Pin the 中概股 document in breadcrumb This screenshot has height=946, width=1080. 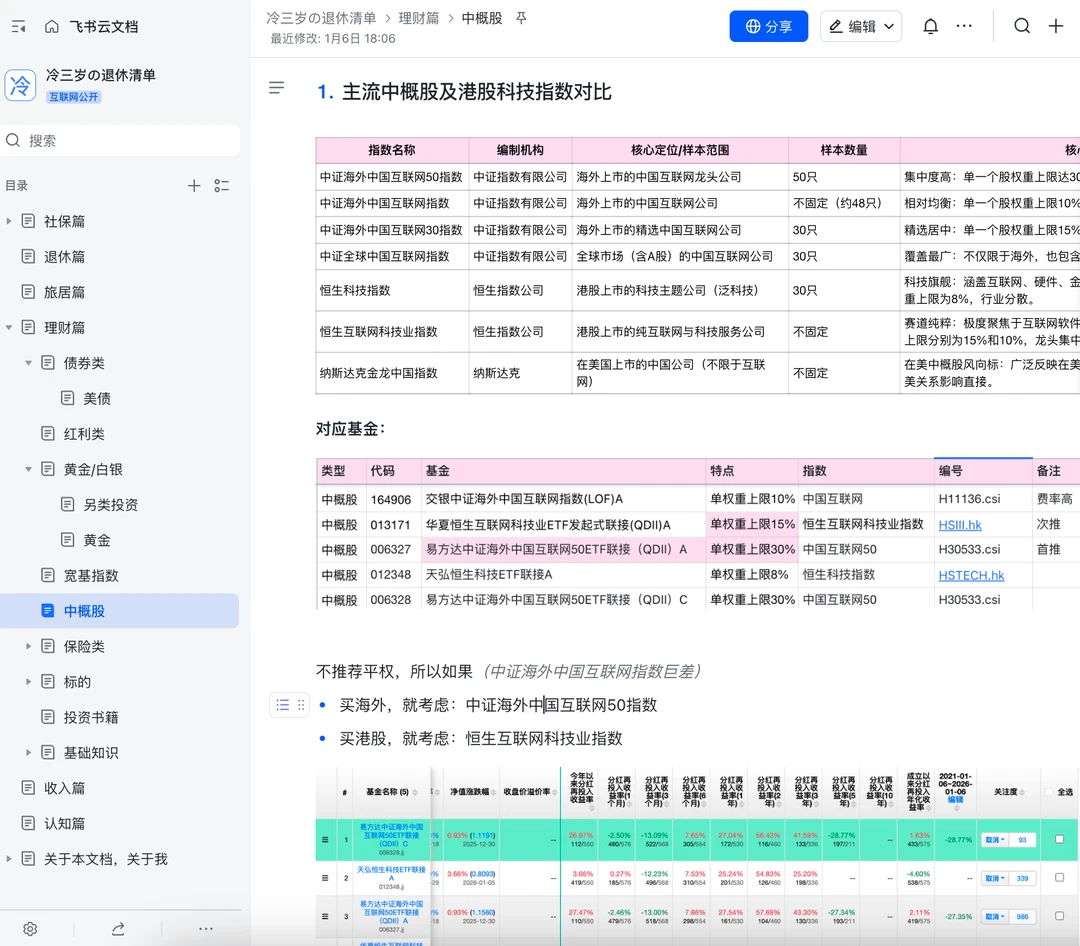coord(521,18)
